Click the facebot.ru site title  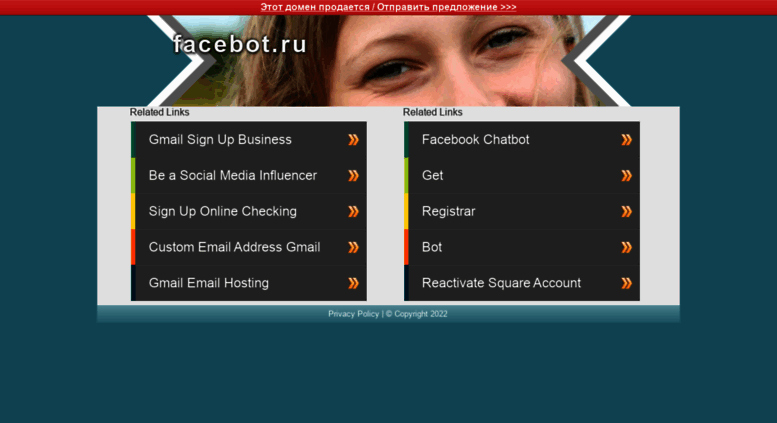240,44
